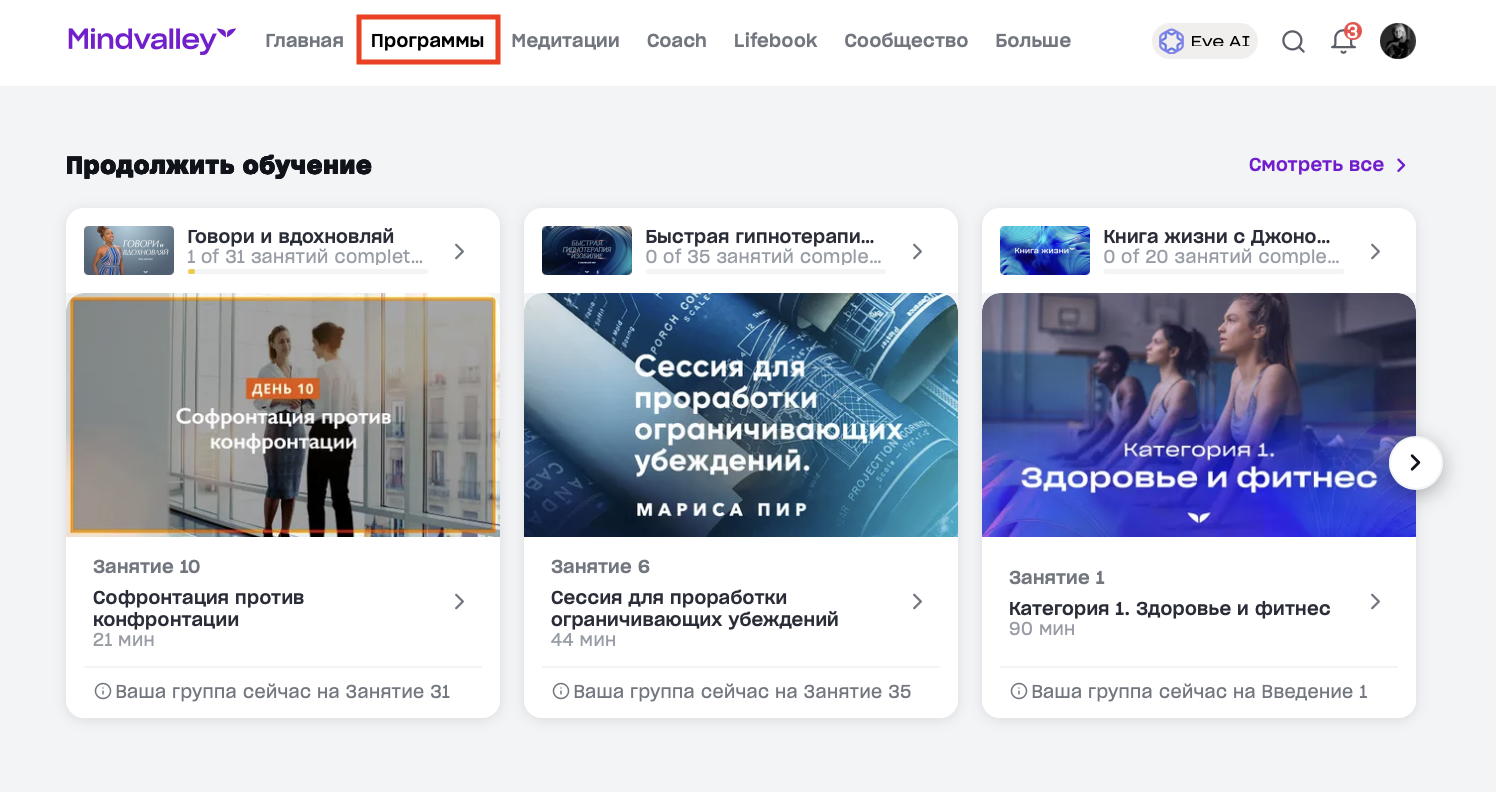Open the search magnifier icon
The height and width of the screenshot is (792, 1496).
click(x=1293, y=41)
